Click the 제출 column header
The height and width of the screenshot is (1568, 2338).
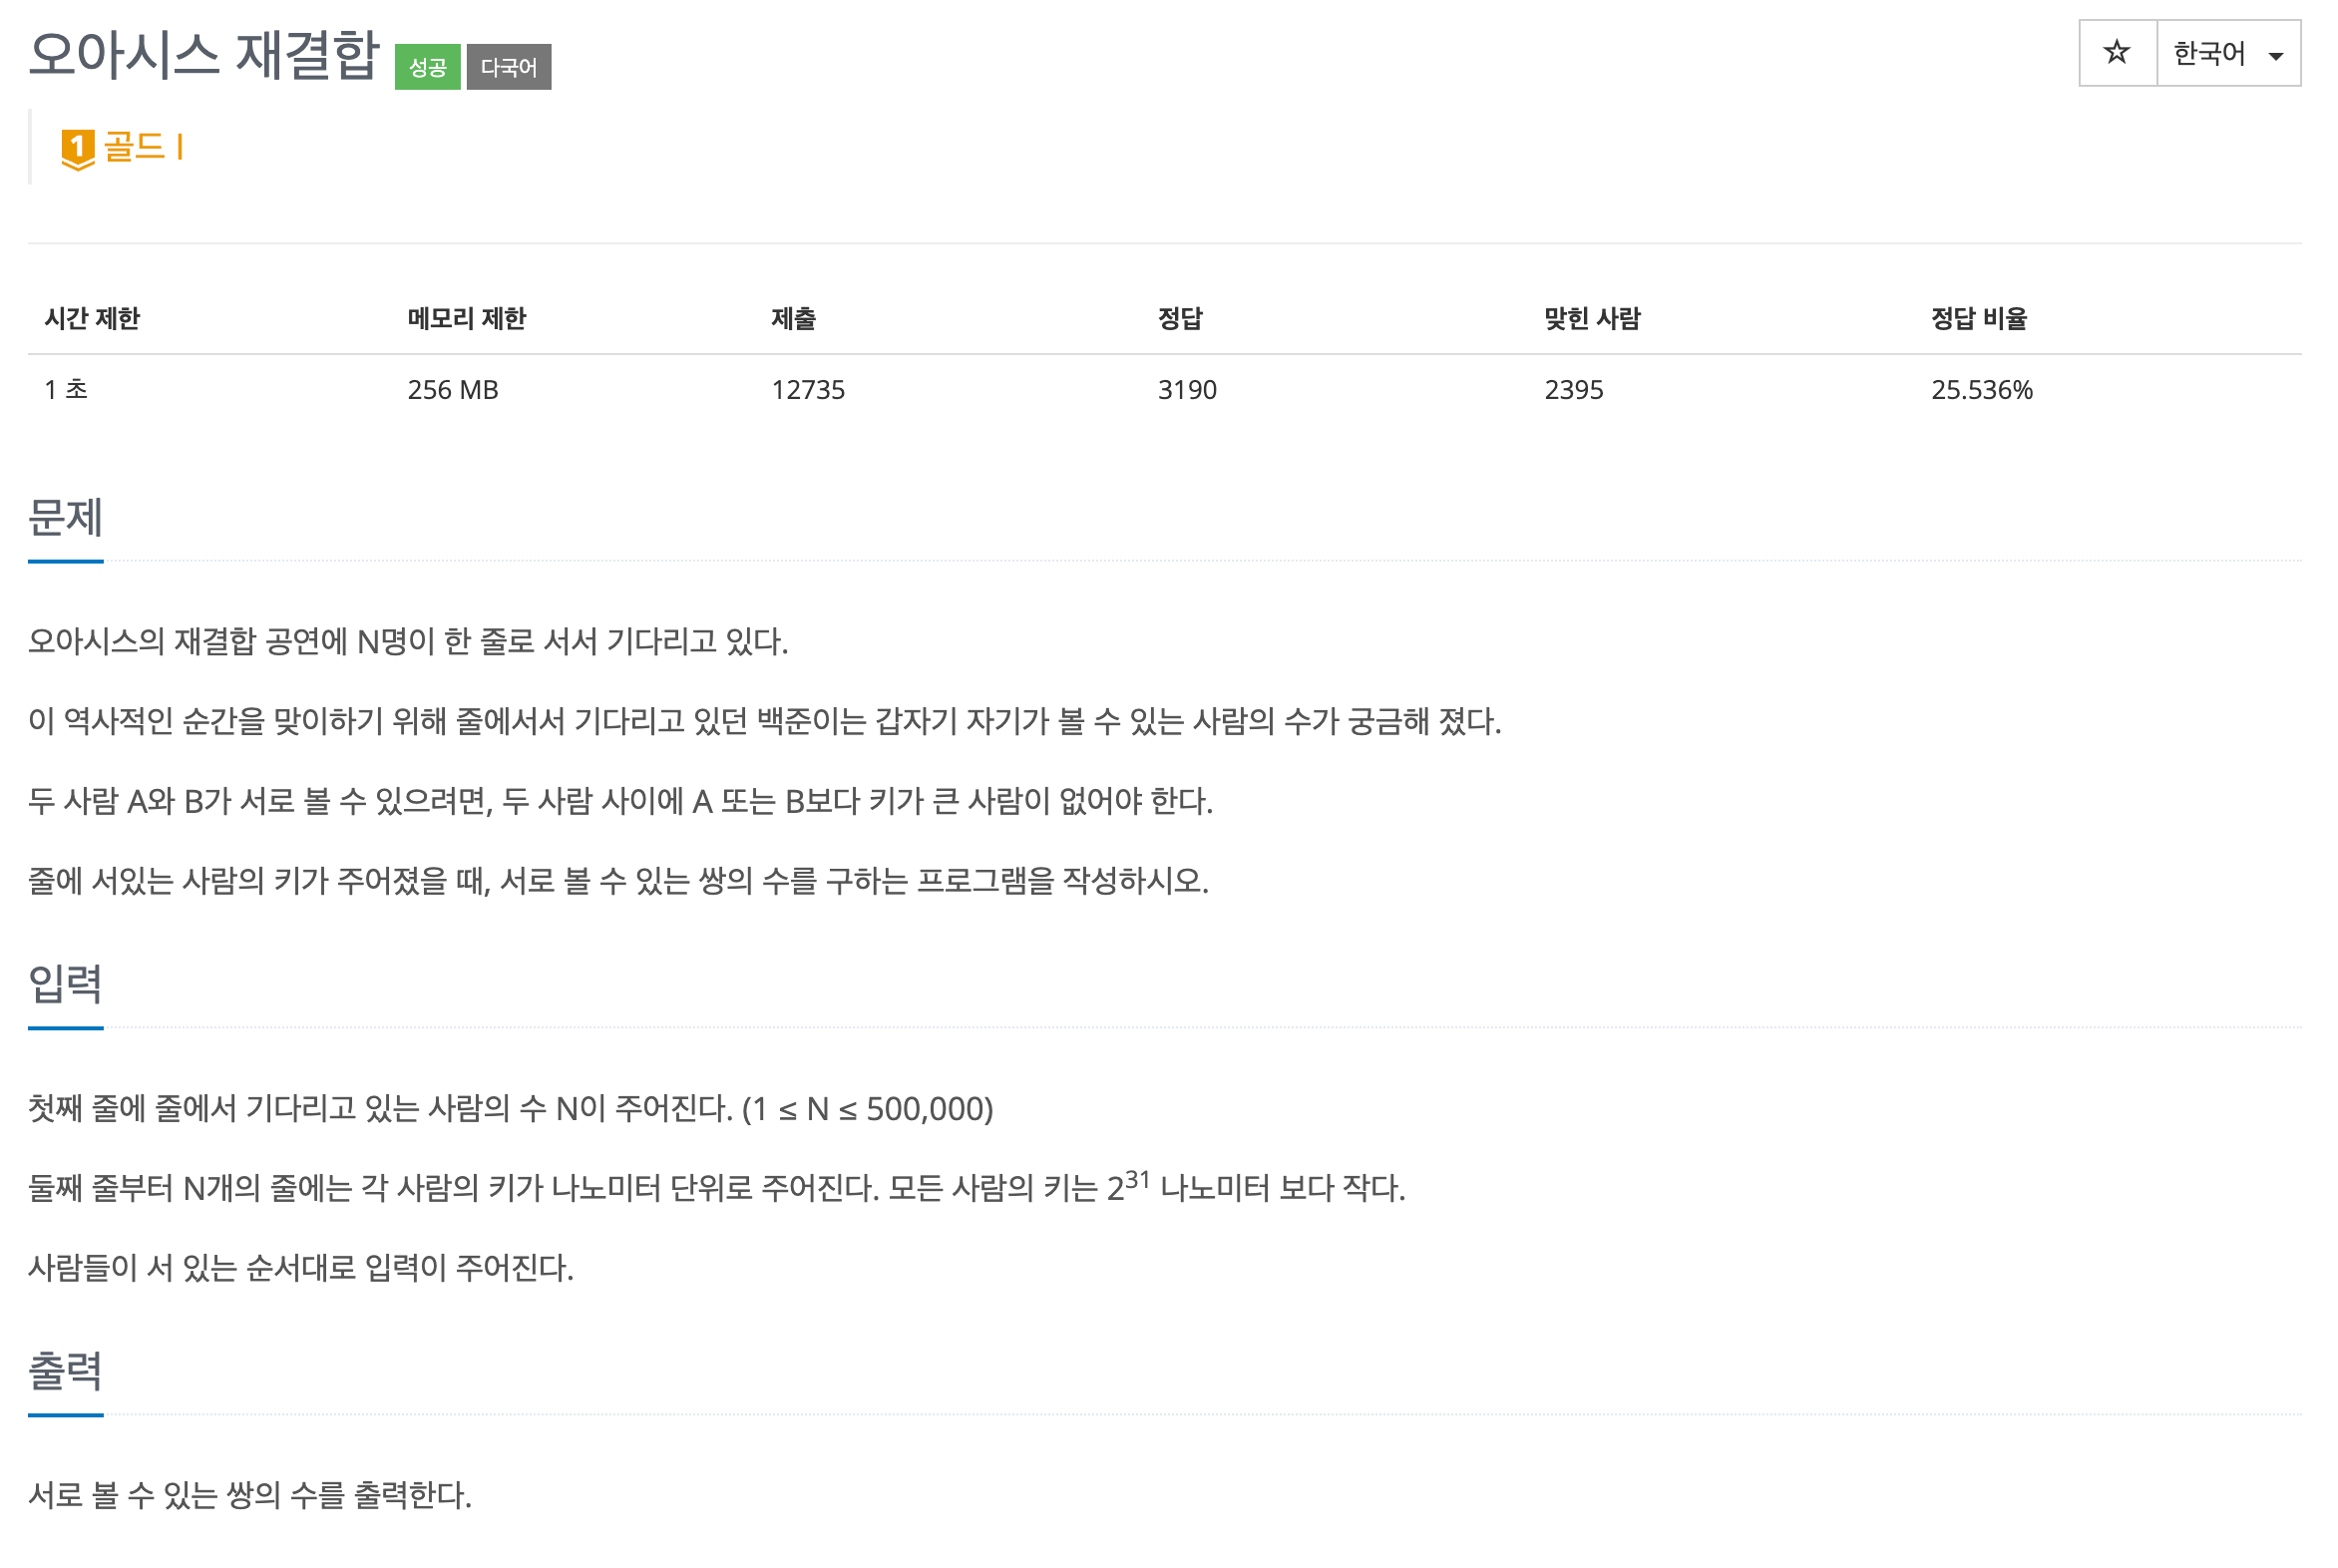793,318
